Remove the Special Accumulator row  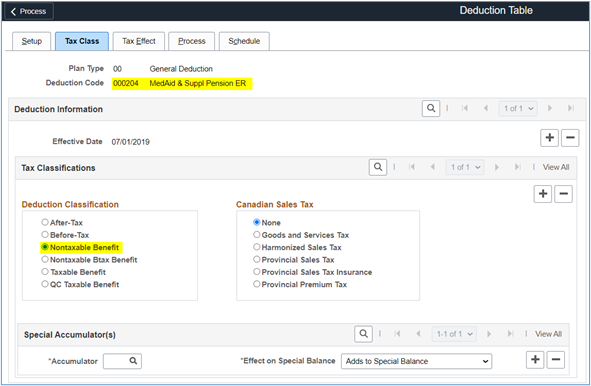[x=556, y=359]
